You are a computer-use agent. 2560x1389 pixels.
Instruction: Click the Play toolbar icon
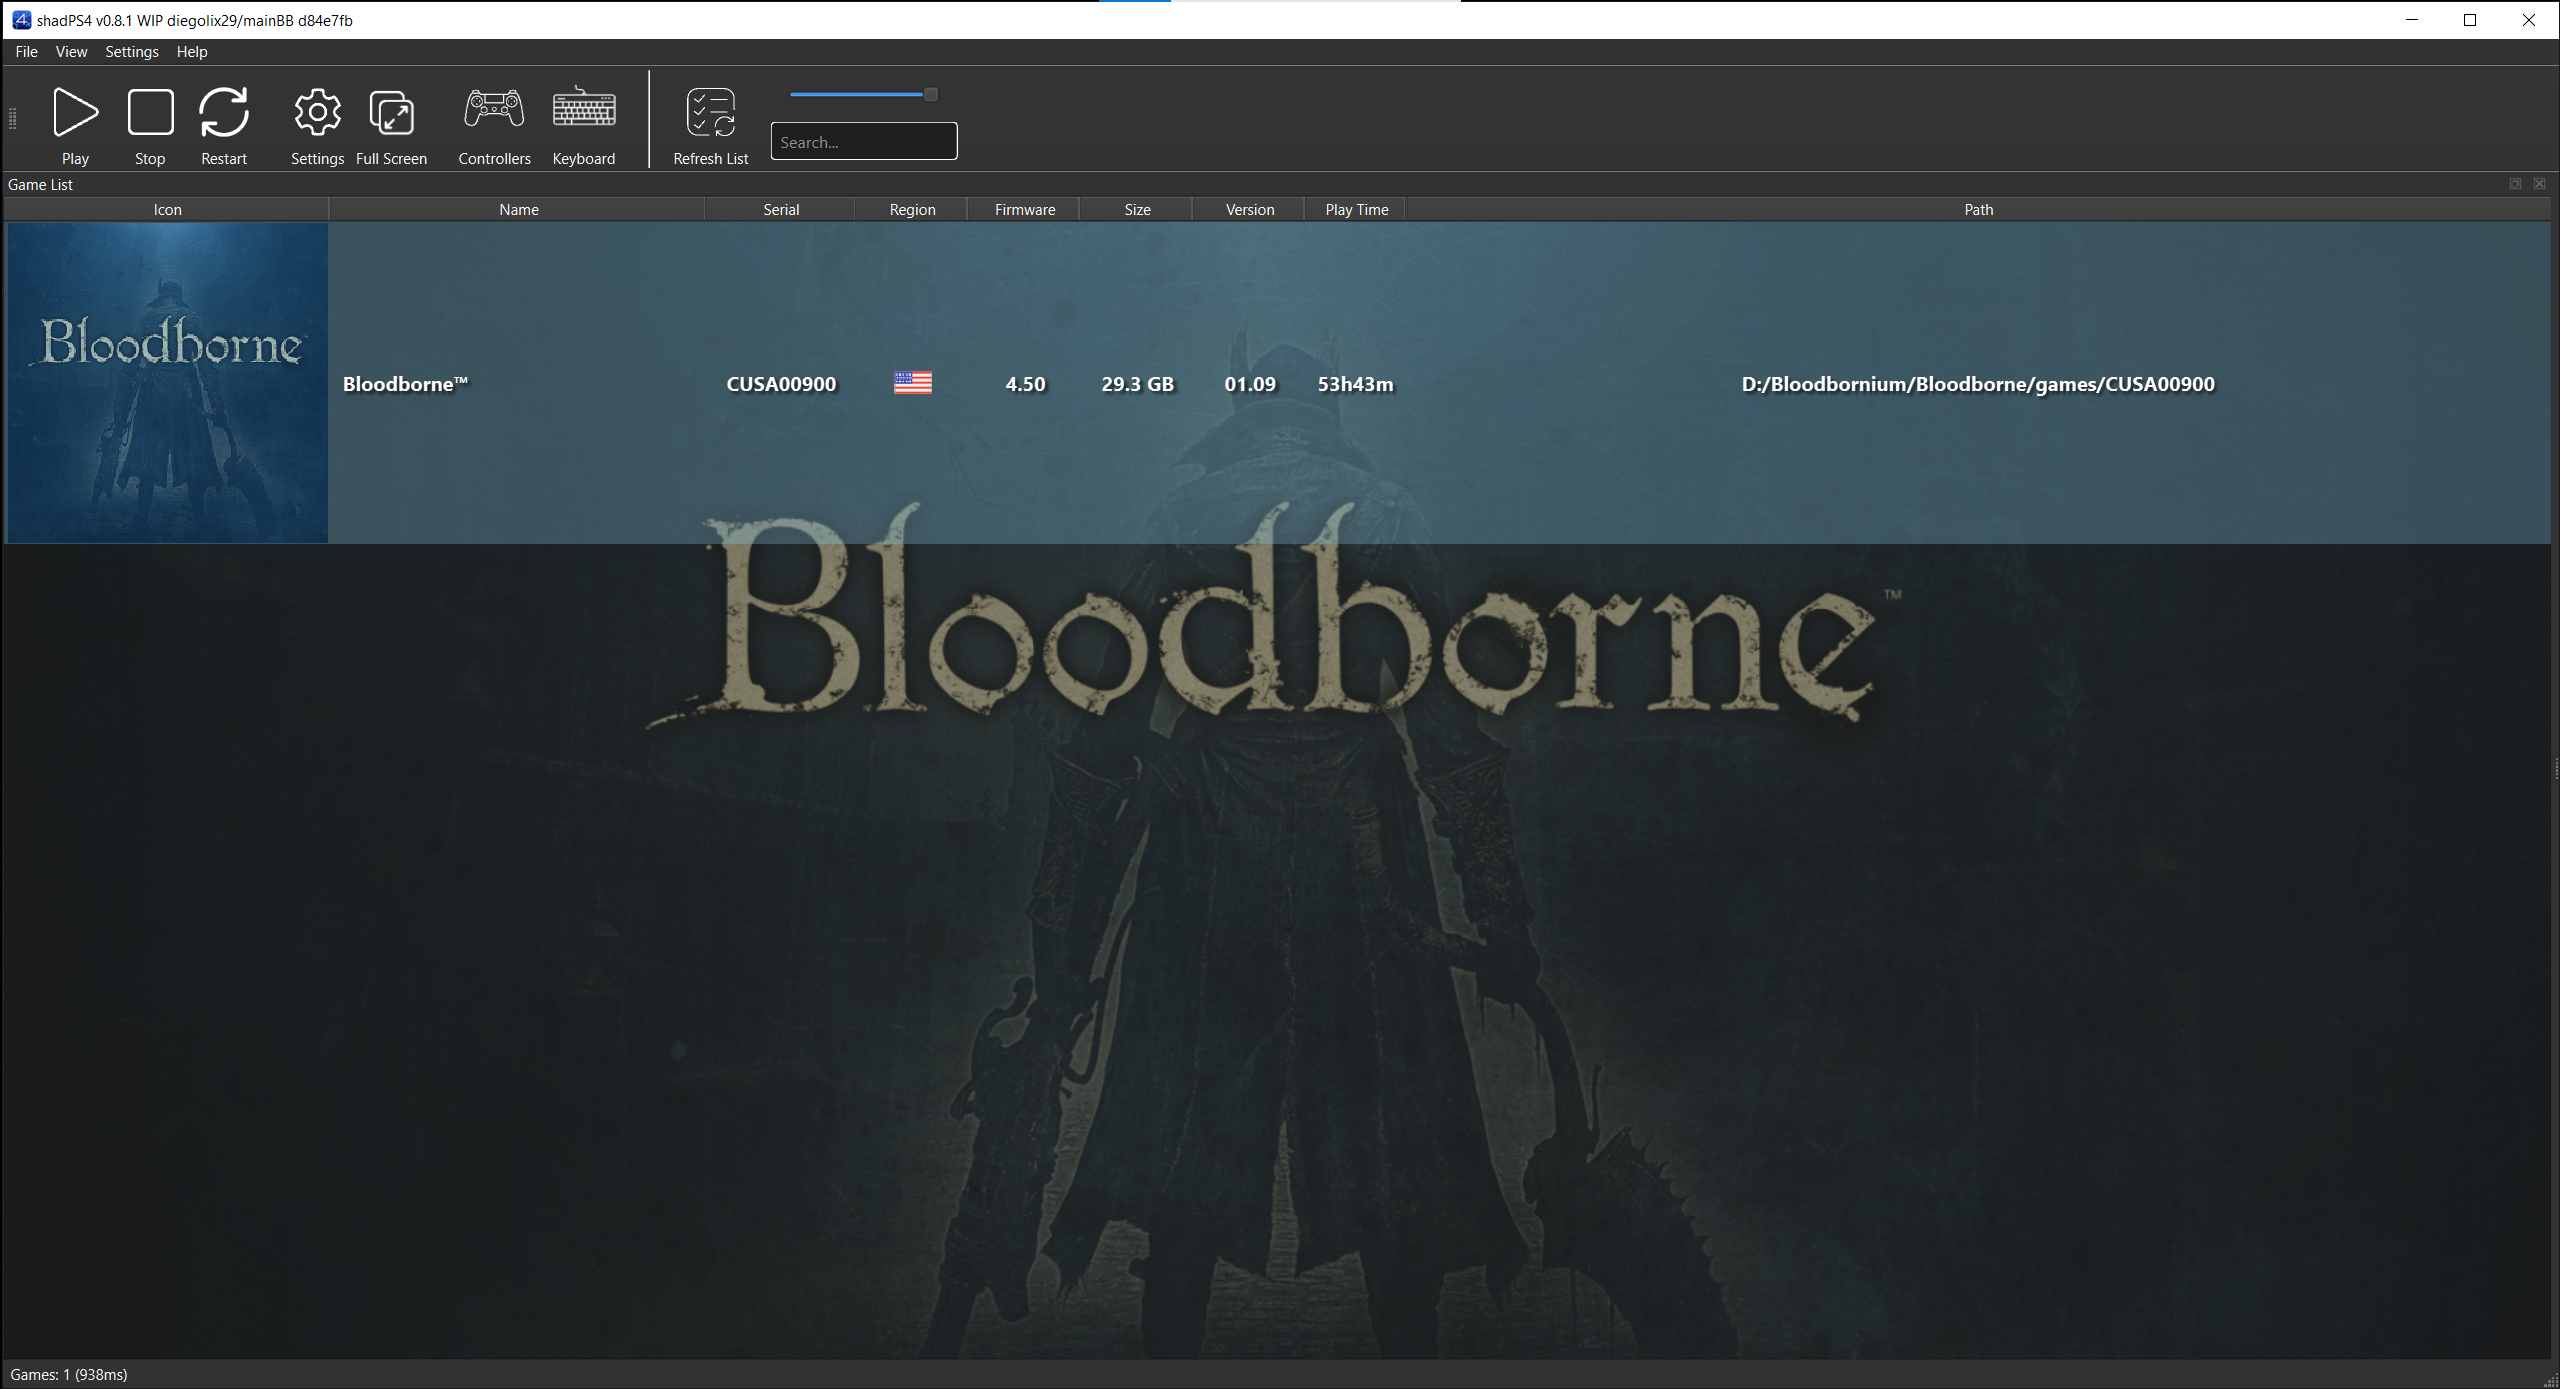pos(75,112)
